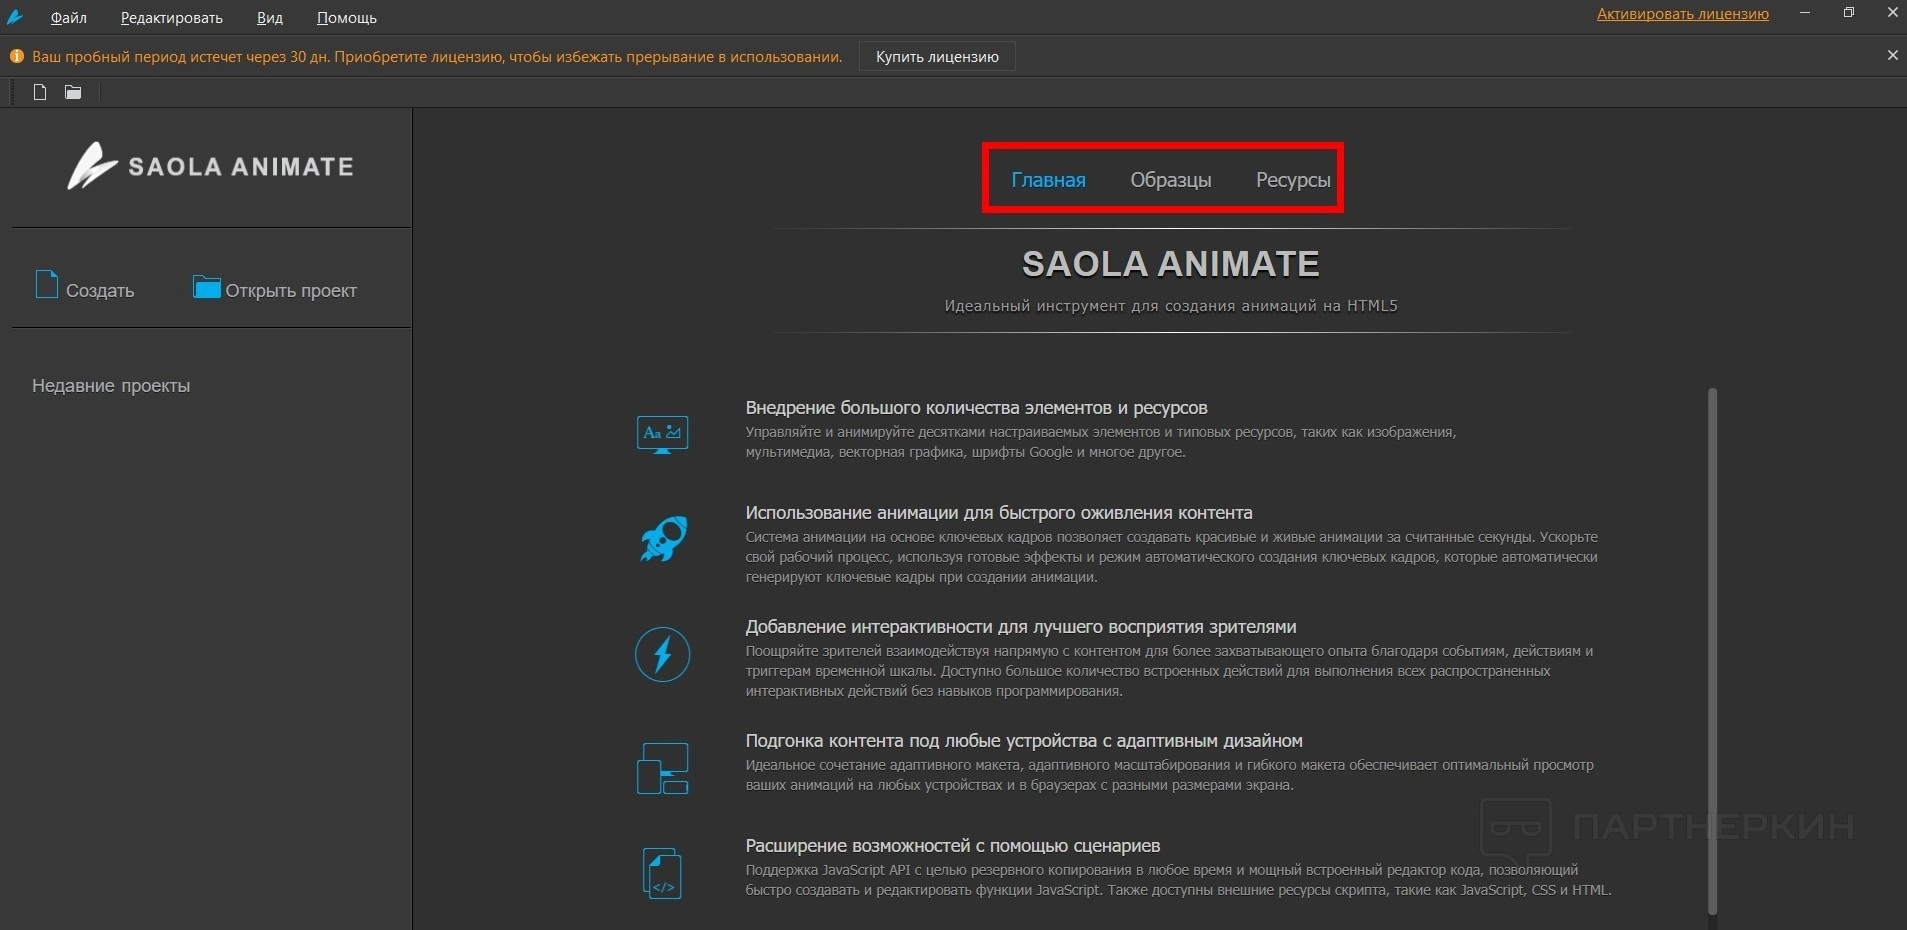
Task: Click subtitle Идеальный инструмент для создания анимаций
Action: tap(1171, 306)
